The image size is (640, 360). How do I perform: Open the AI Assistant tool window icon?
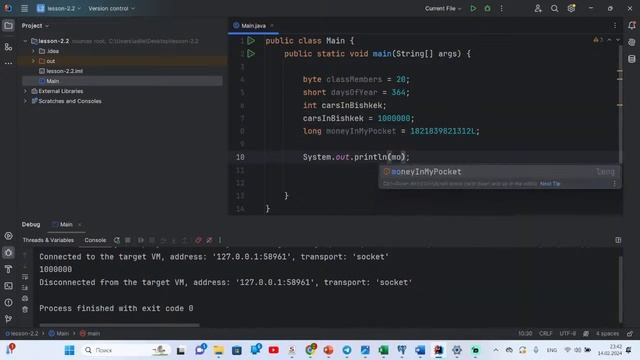tap(632, 42)
